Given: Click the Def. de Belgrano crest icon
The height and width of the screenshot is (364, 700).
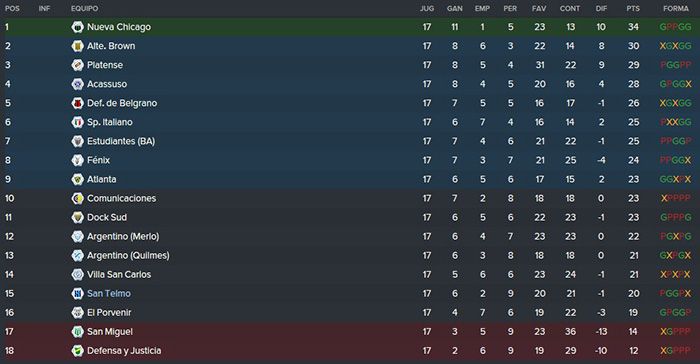Looking at the screenshot, I should pos(78,103).
